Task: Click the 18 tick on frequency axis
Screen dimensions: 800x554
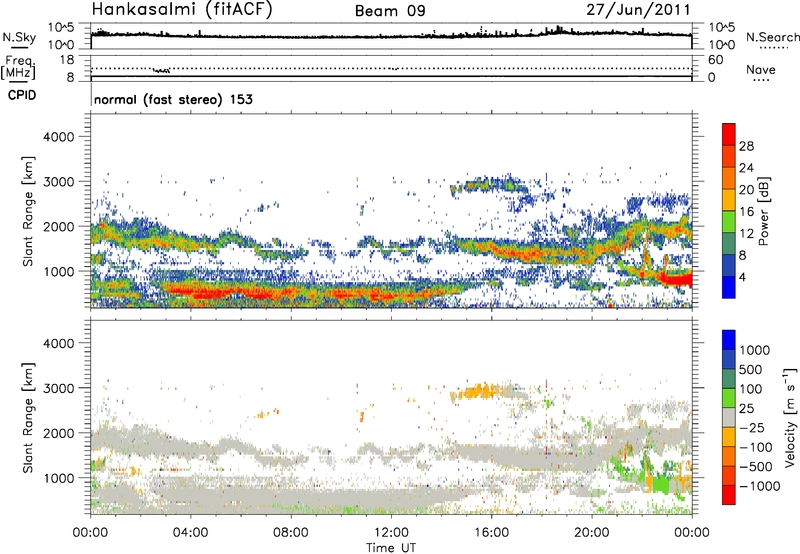Action: [67, 60]
